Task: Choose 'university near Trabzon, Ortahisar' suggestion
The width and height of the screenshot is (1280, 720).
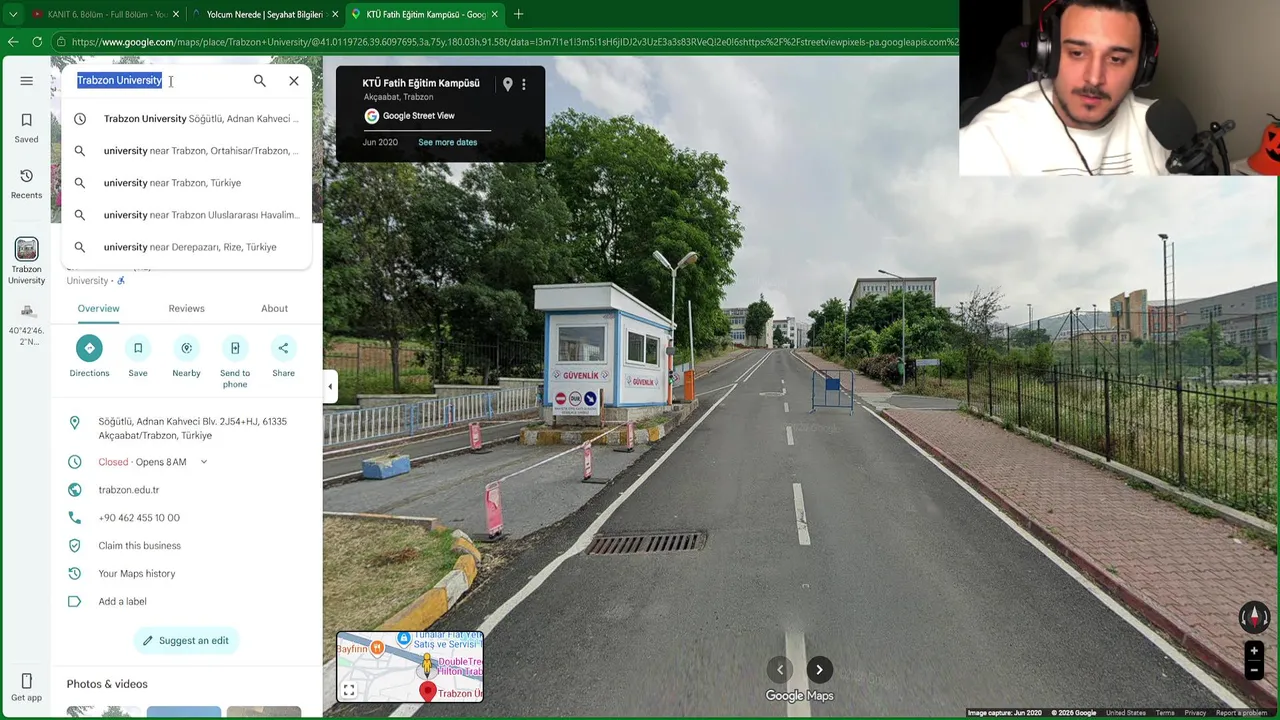Action: coord(187,151)
